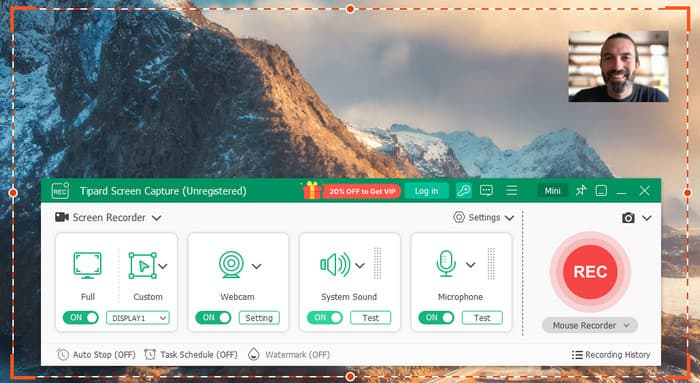Viewport: 700px width, 383px height.
Task: Expand the snapshot camera dropdown arrow
Action: click(647, 218)
